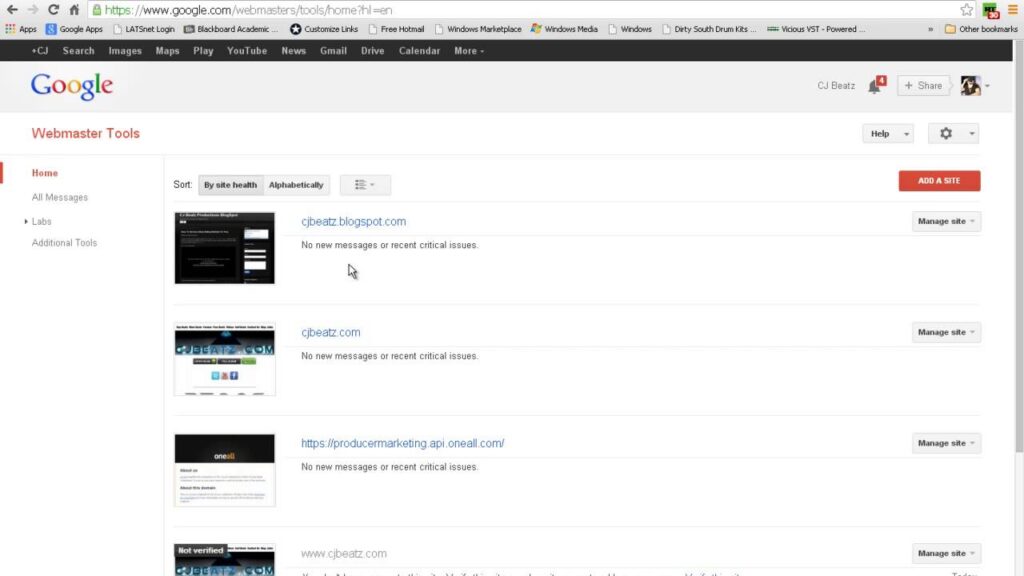Open the Windows Marketplace bookmark
The width and height of the screenshot is (1024, 576).
pos(477,29)
